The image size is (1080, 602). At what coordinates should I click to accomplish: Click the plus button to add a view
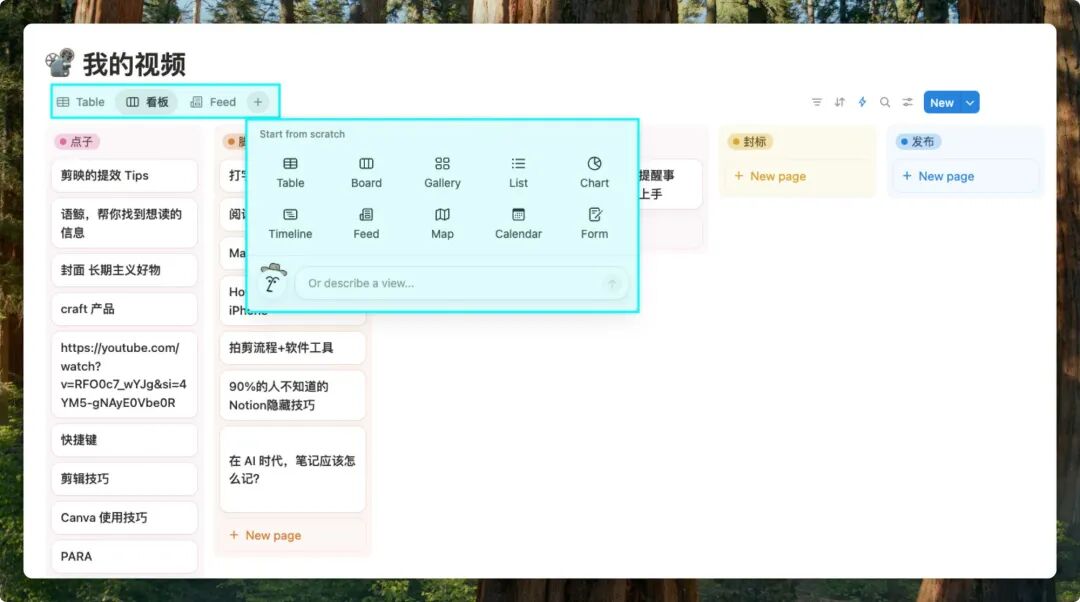(258, 102)
